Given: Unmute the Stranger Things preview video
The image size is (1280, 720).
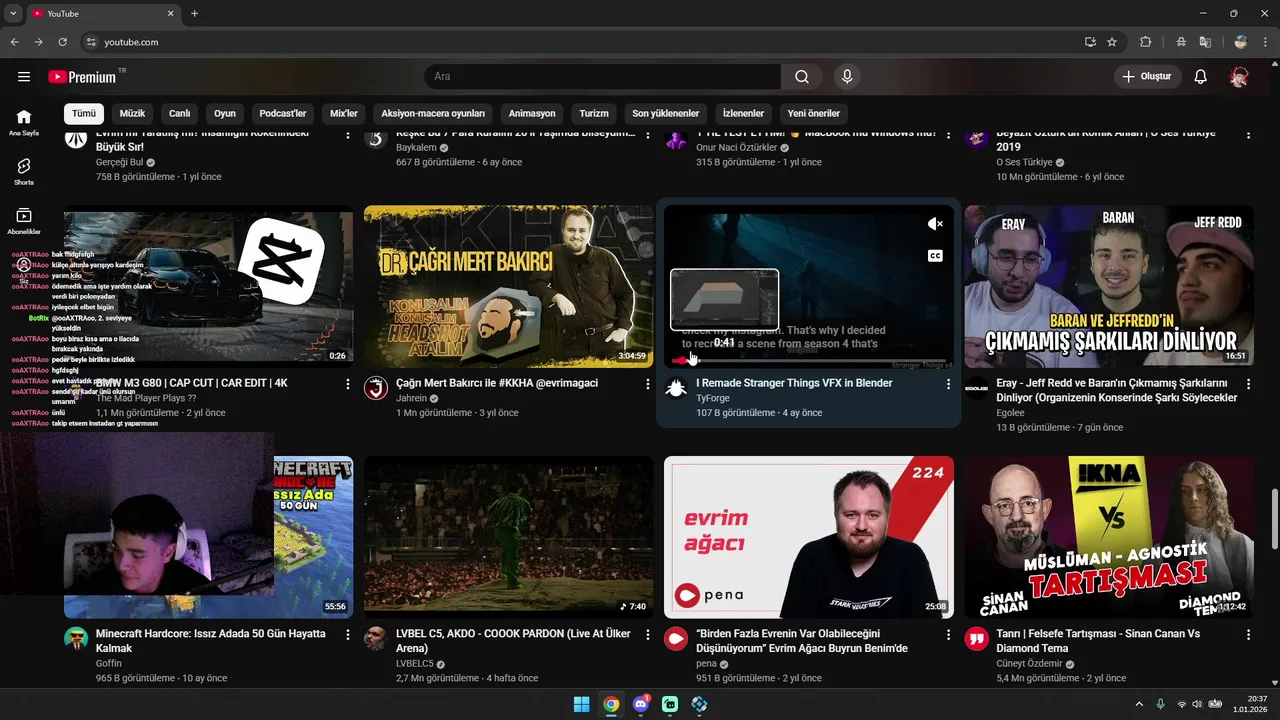Looking at the screenshot, I should tap(935, 224).
